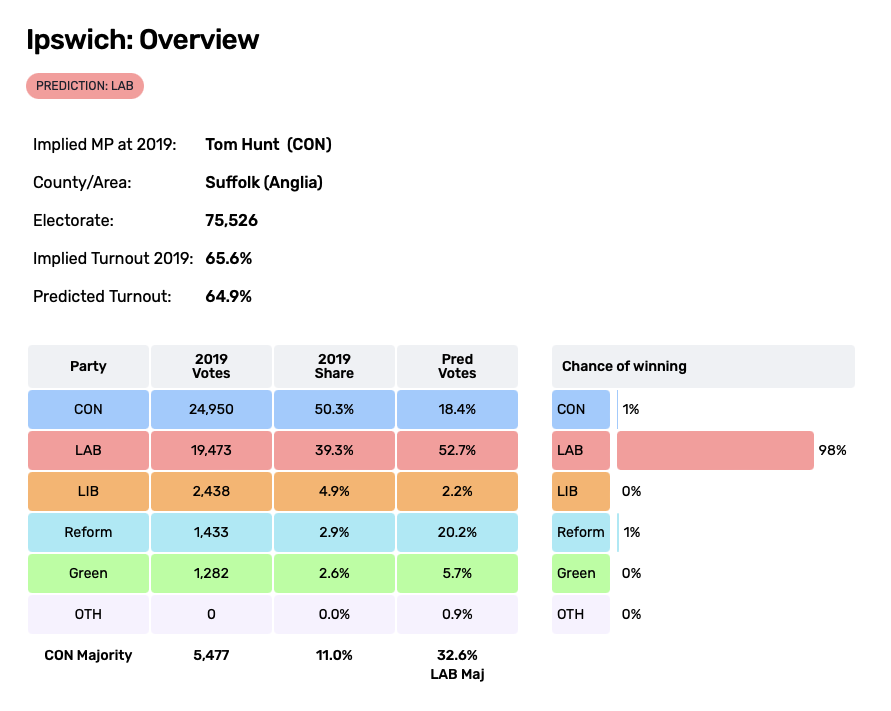Select the Party column header

(88, 366)
